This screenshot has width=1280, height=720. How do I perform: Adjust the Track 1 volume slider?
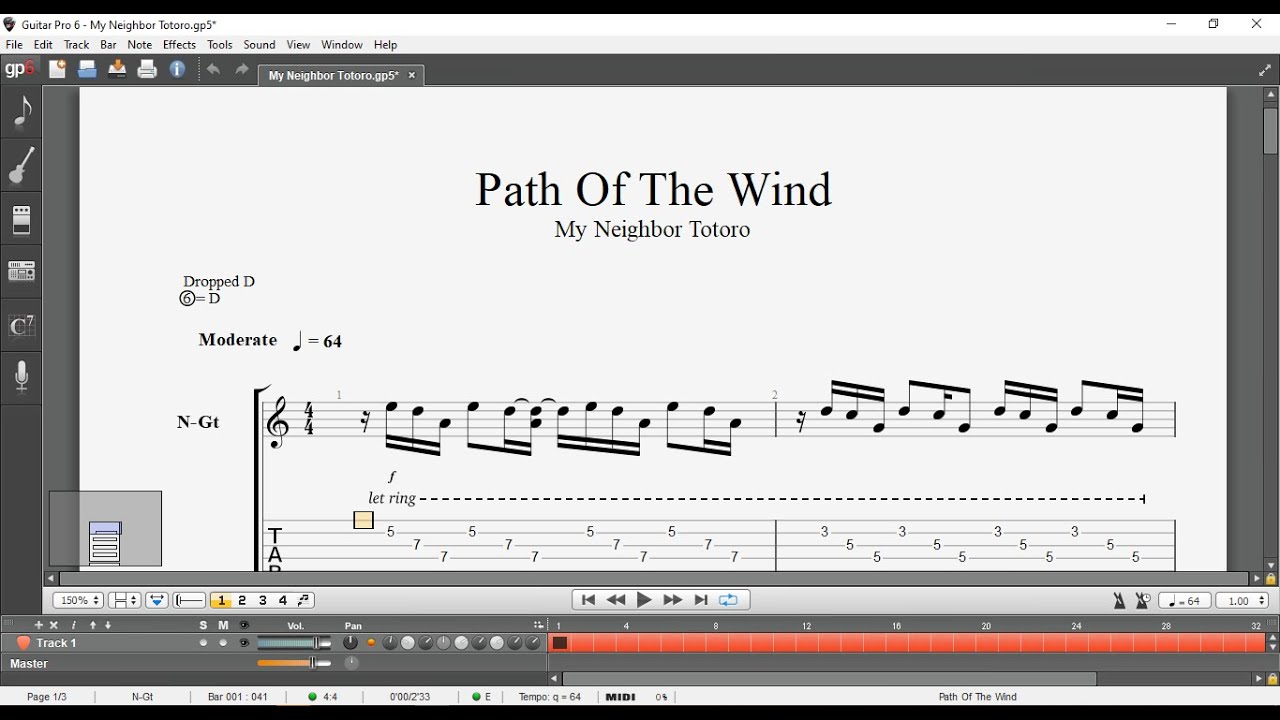[x=295, y=643]
